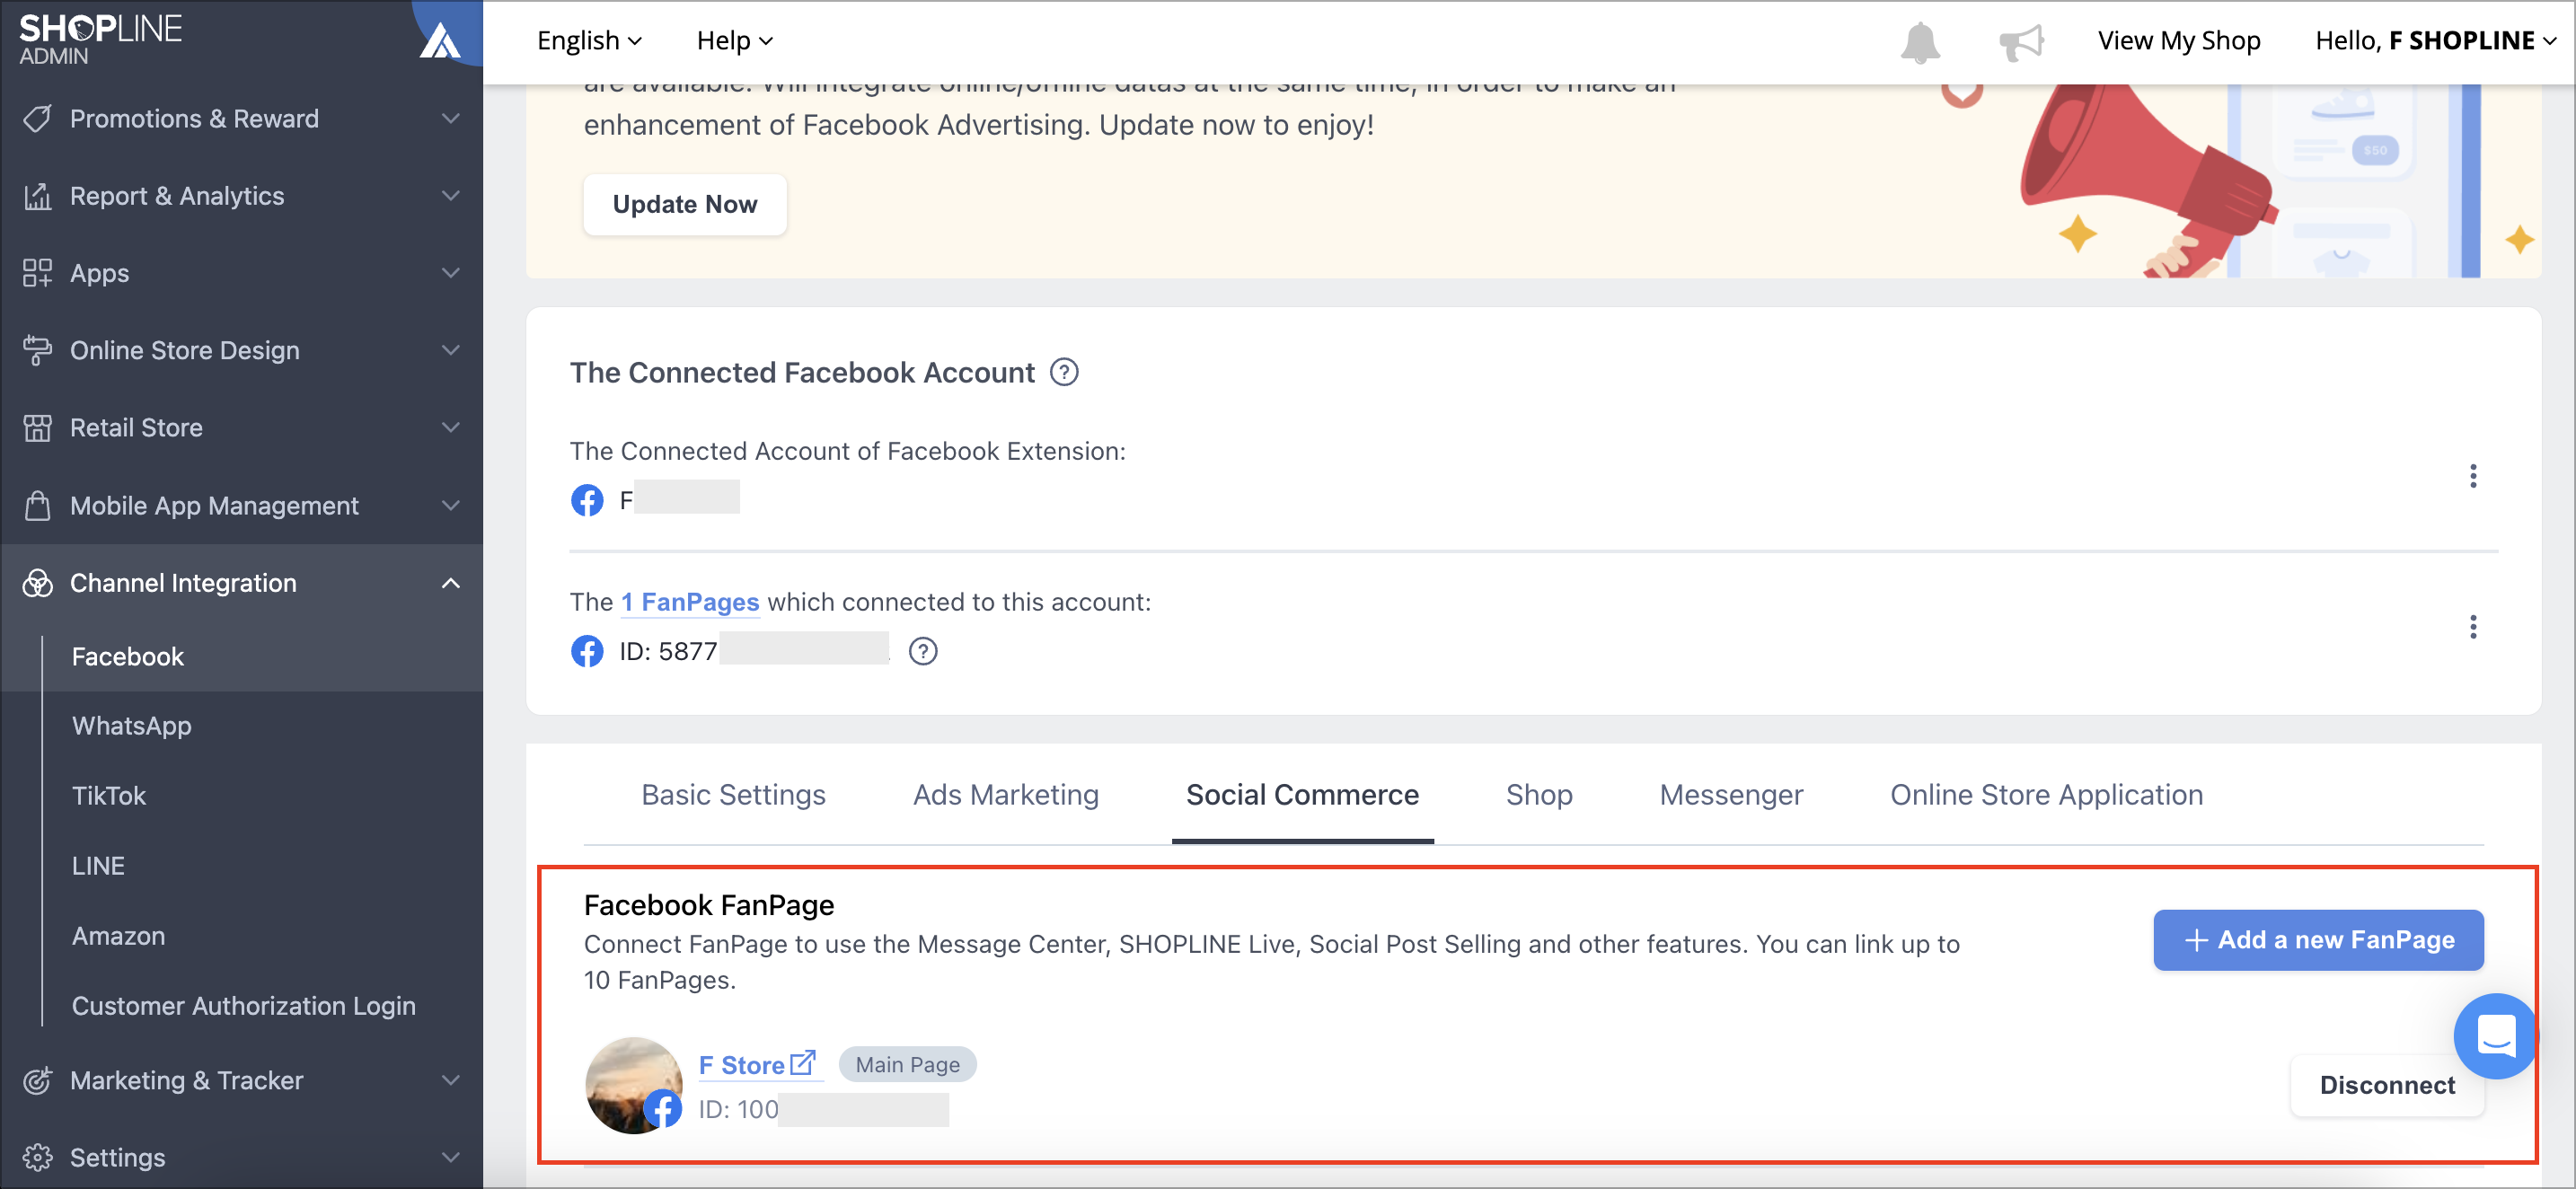
Task: Expand the Promotions & Reward menu
Action: coord(242,119)
